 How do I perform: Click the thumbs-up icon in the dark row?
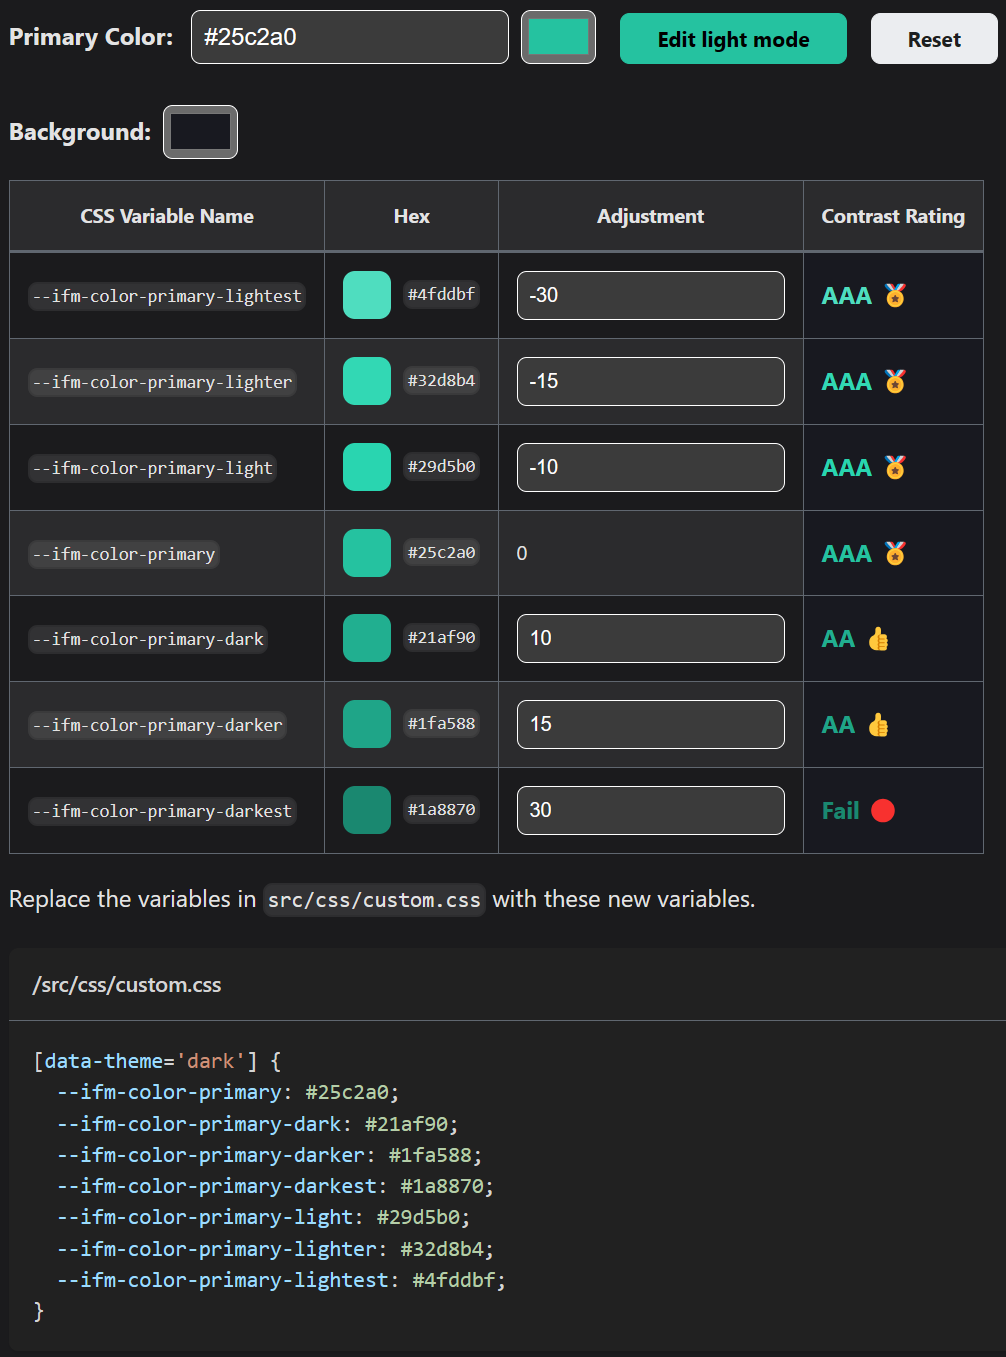click(878, 639)
